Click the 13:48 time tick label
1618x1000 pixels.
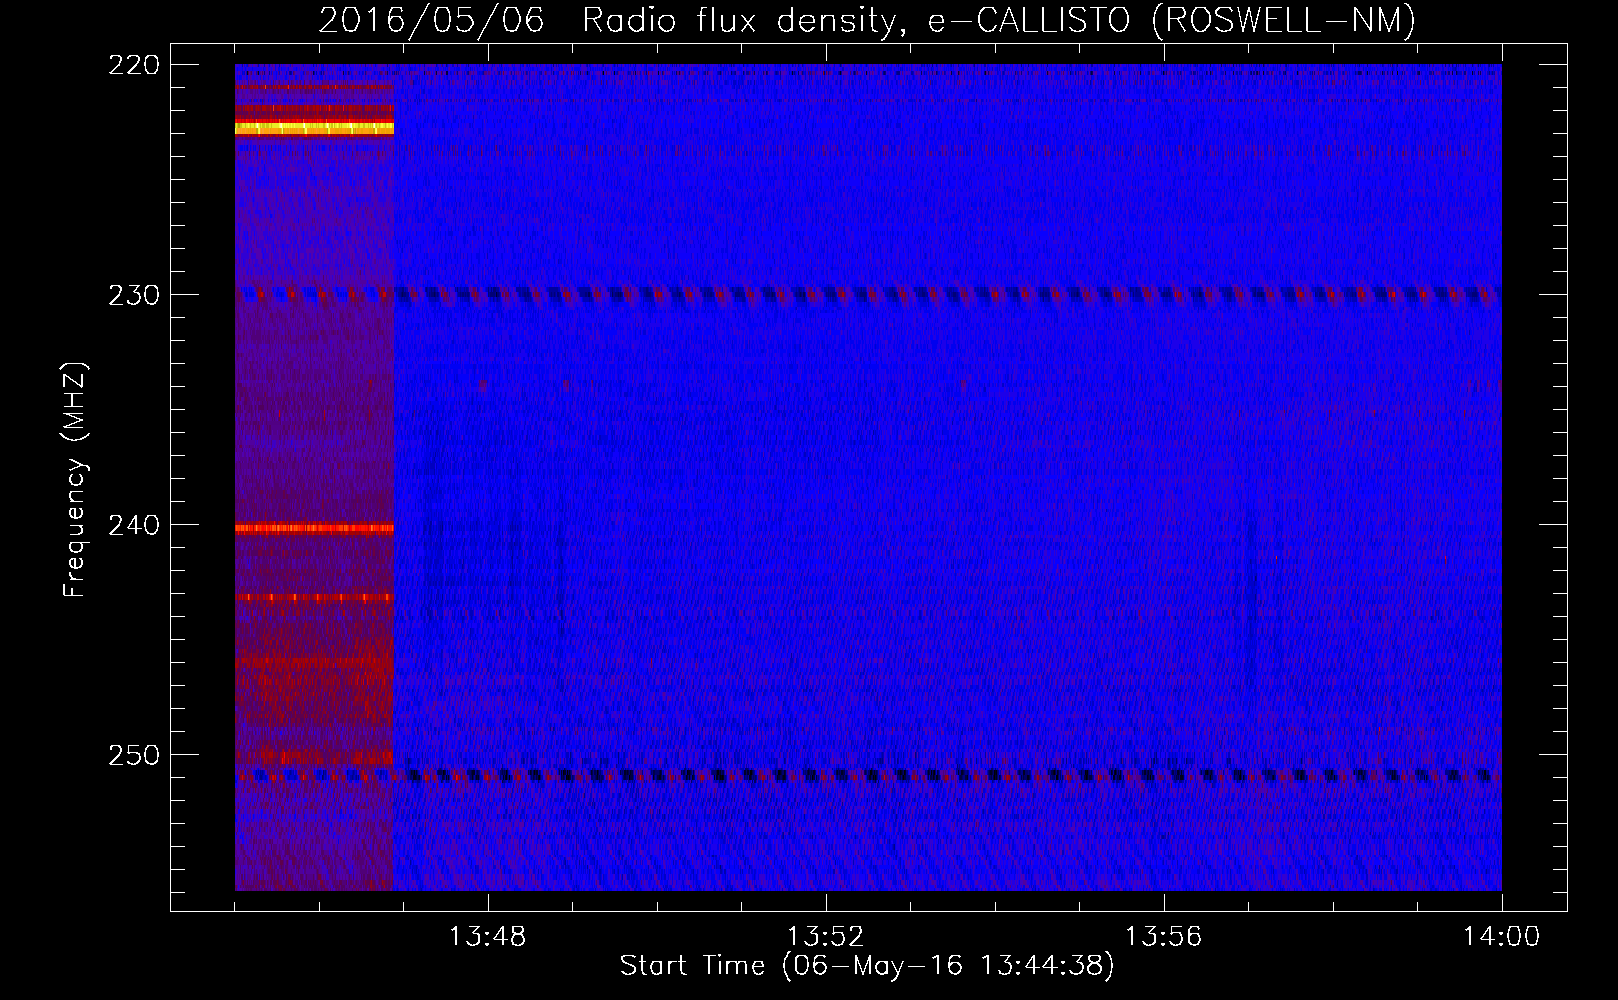tap(488, 937)
